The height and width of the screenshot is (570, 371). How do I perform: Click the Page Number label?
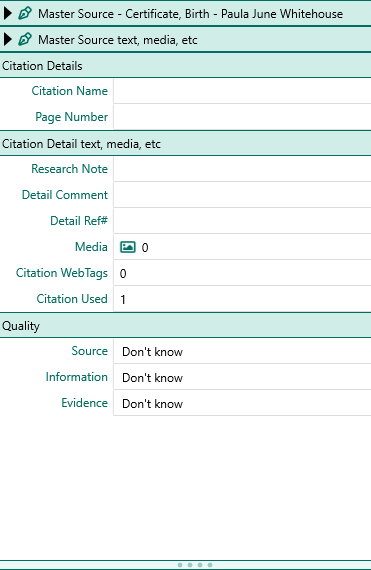pyautogui.click(x=72, y=117)
